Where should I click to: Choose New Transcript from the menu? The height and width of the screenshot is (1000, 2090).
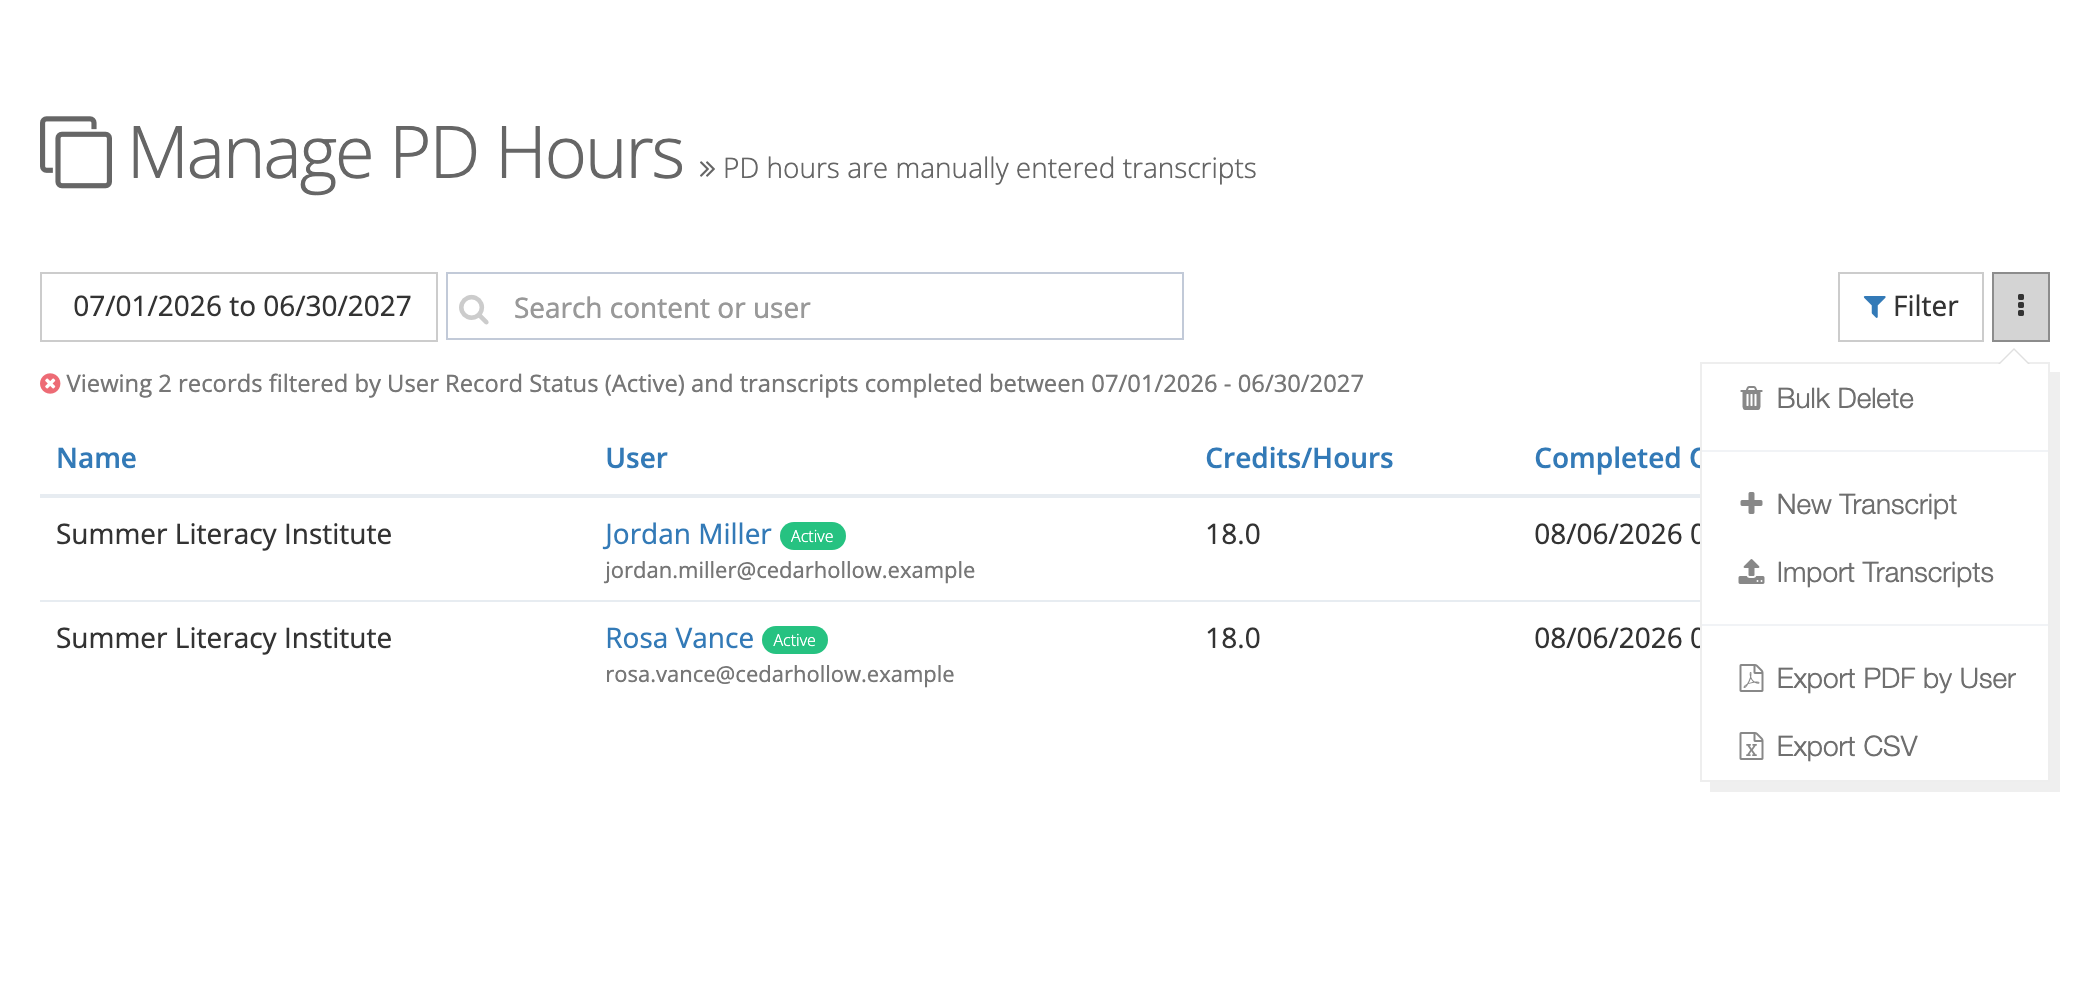(1875, 504)
